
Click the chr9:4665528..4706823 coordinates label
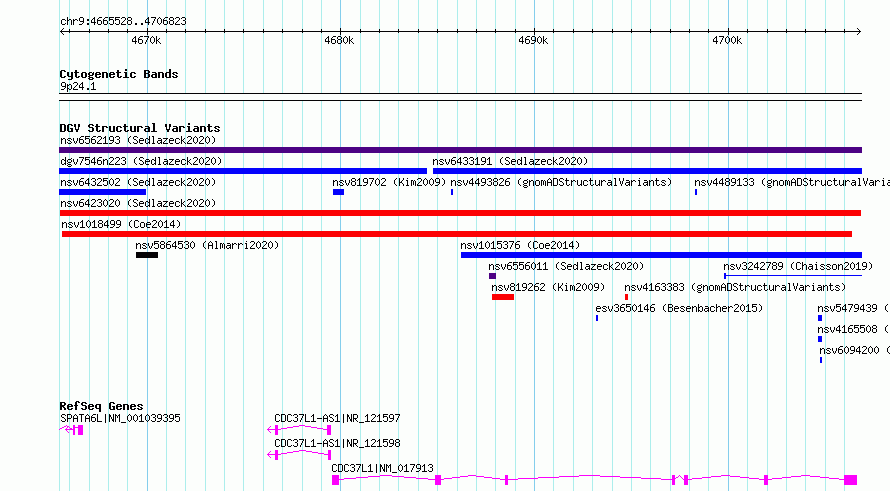[123, 21]
